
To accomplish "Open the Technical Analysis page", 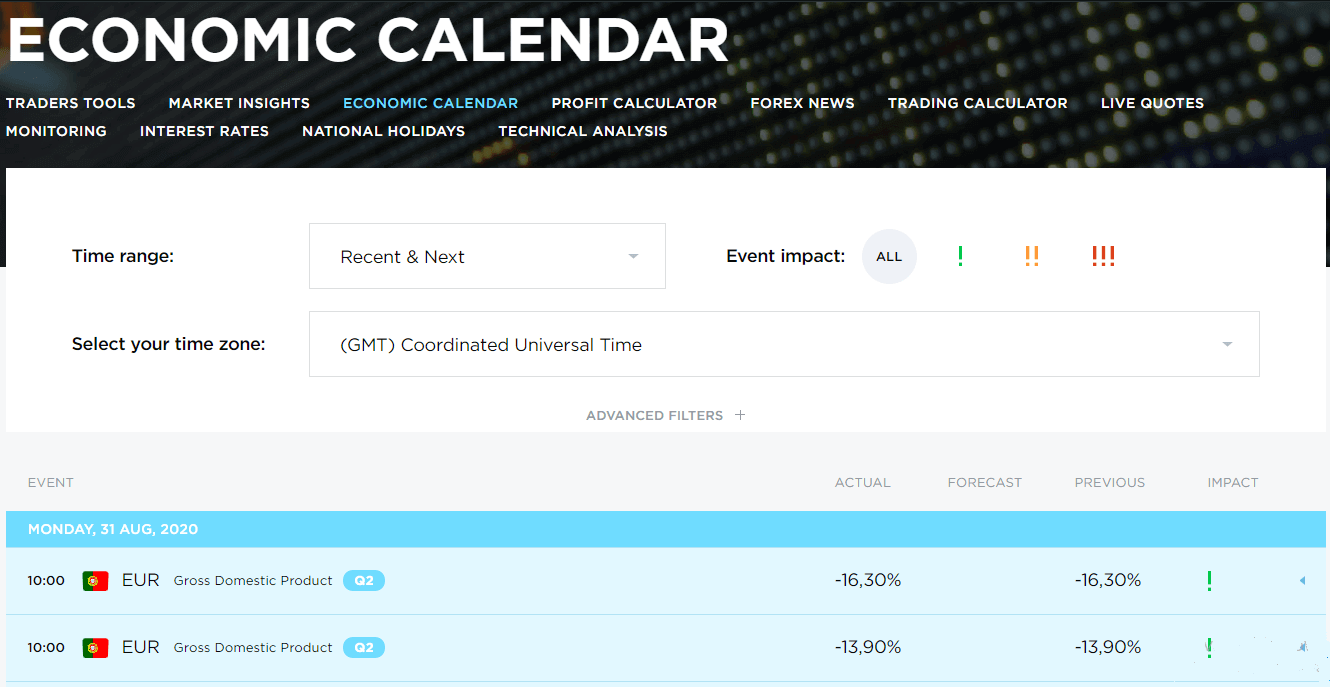I will click(x=583, y=131).
